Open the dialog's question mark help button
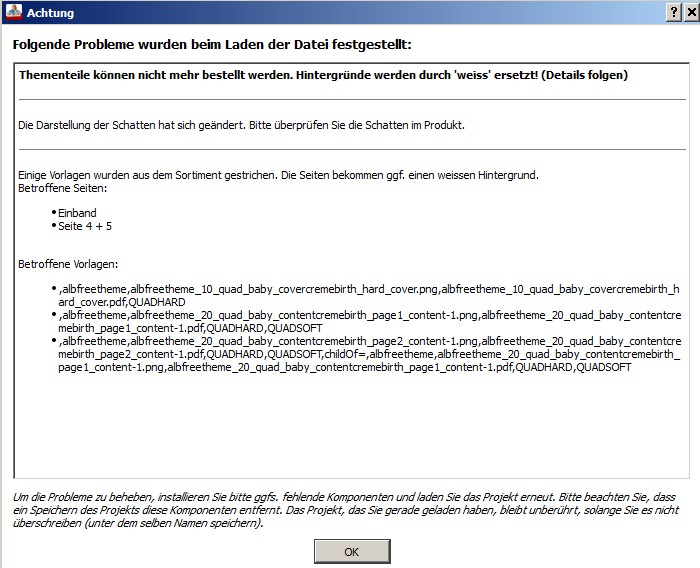 pyautogui.click(x=674, y=12)
